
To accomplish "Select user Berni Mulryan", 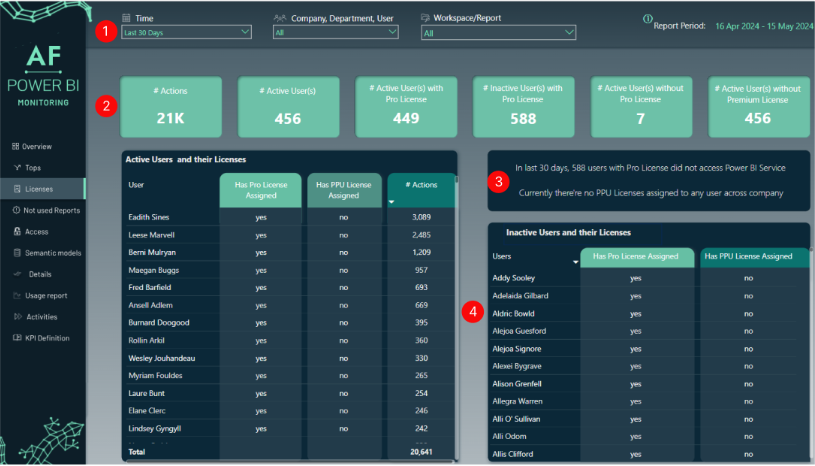I will (x=152, y=252).
